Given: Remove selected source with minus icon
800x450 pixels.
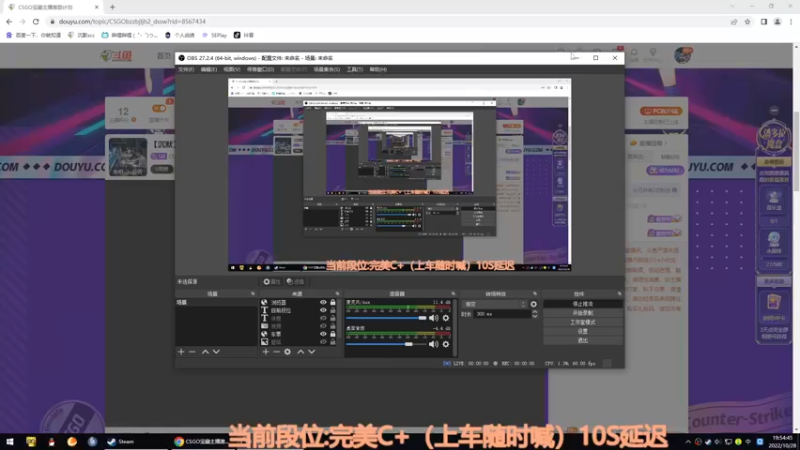Looking at the screenshot, I should click(x=276, y=352).
